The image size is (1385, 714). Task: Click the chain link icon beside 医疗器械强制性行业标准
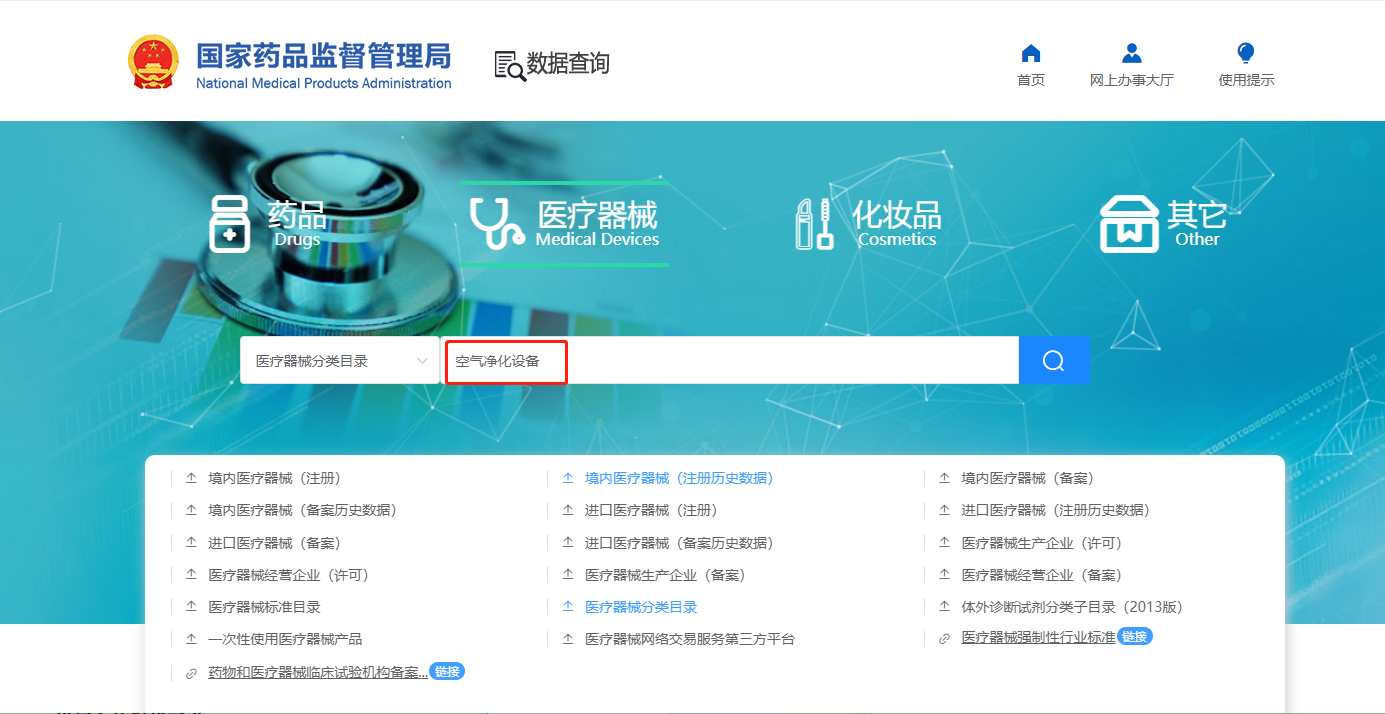(944, 639)
